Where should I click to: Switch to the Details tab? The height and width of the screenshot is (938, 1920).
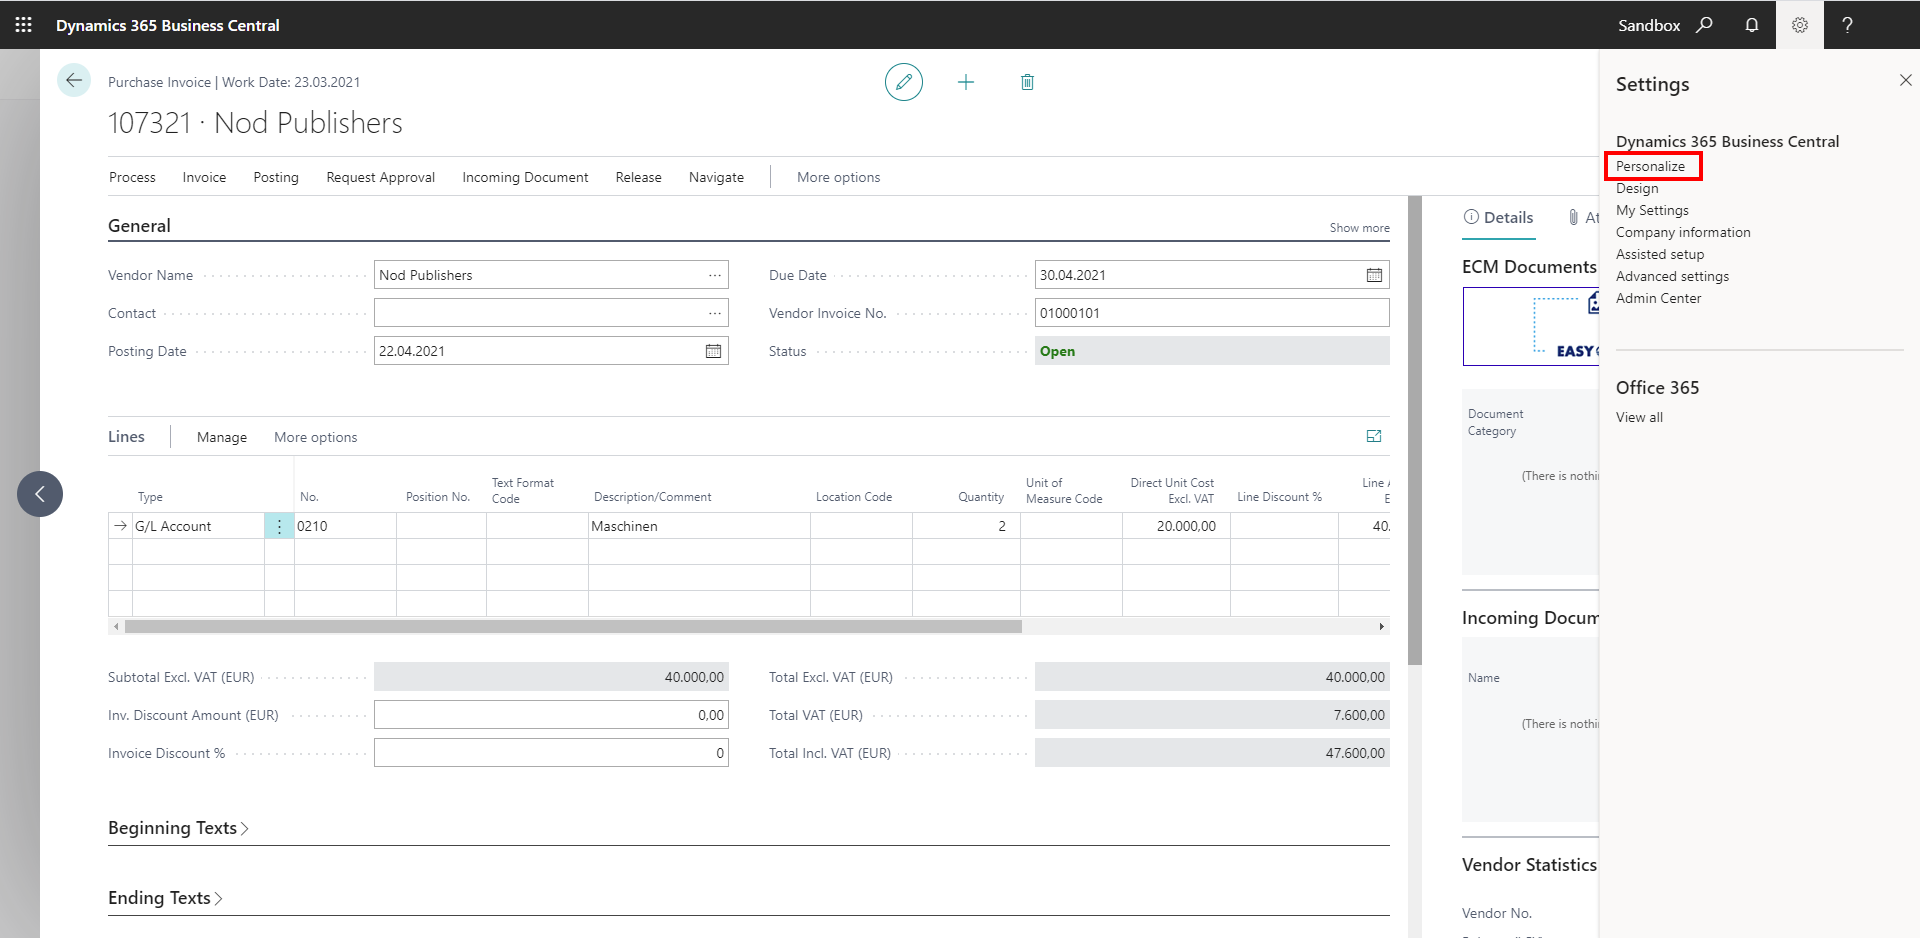tap(1498, 217)
